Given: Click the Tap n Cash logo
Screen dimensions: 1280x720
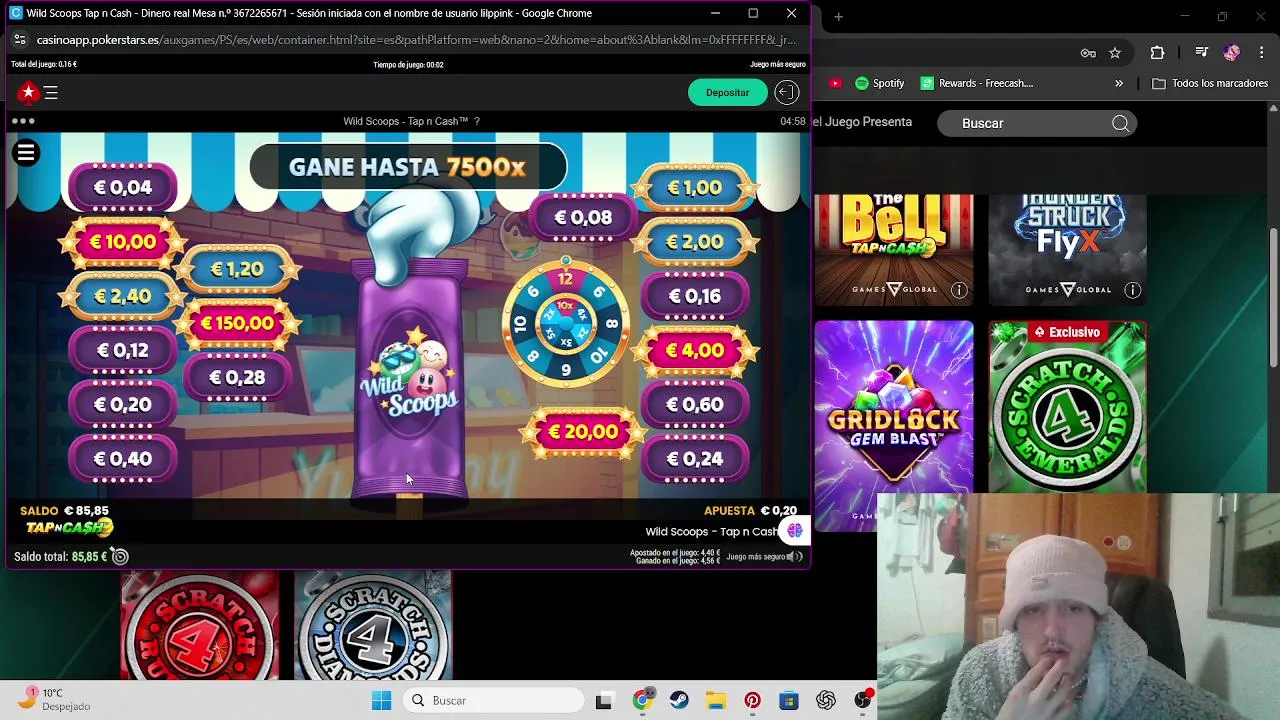Looking at the screenshot, I should [68, 528].
